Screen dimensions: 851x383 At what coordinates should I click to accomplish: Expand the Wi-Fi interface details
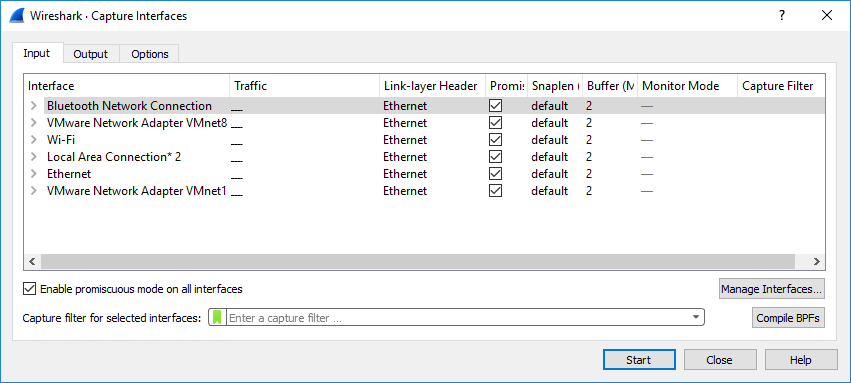coord(34,140)
